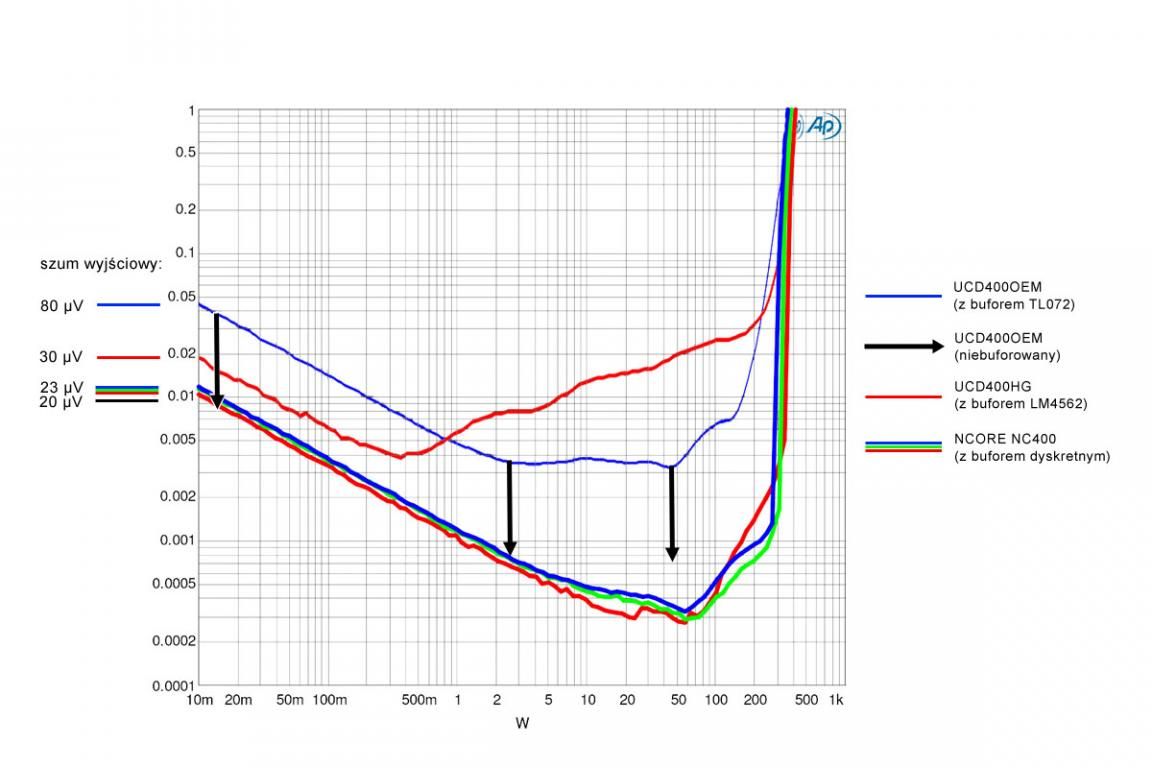Select the tri-color legend line for NCORE NC400
1152x768 pixels.
click(x=903, y=447)
